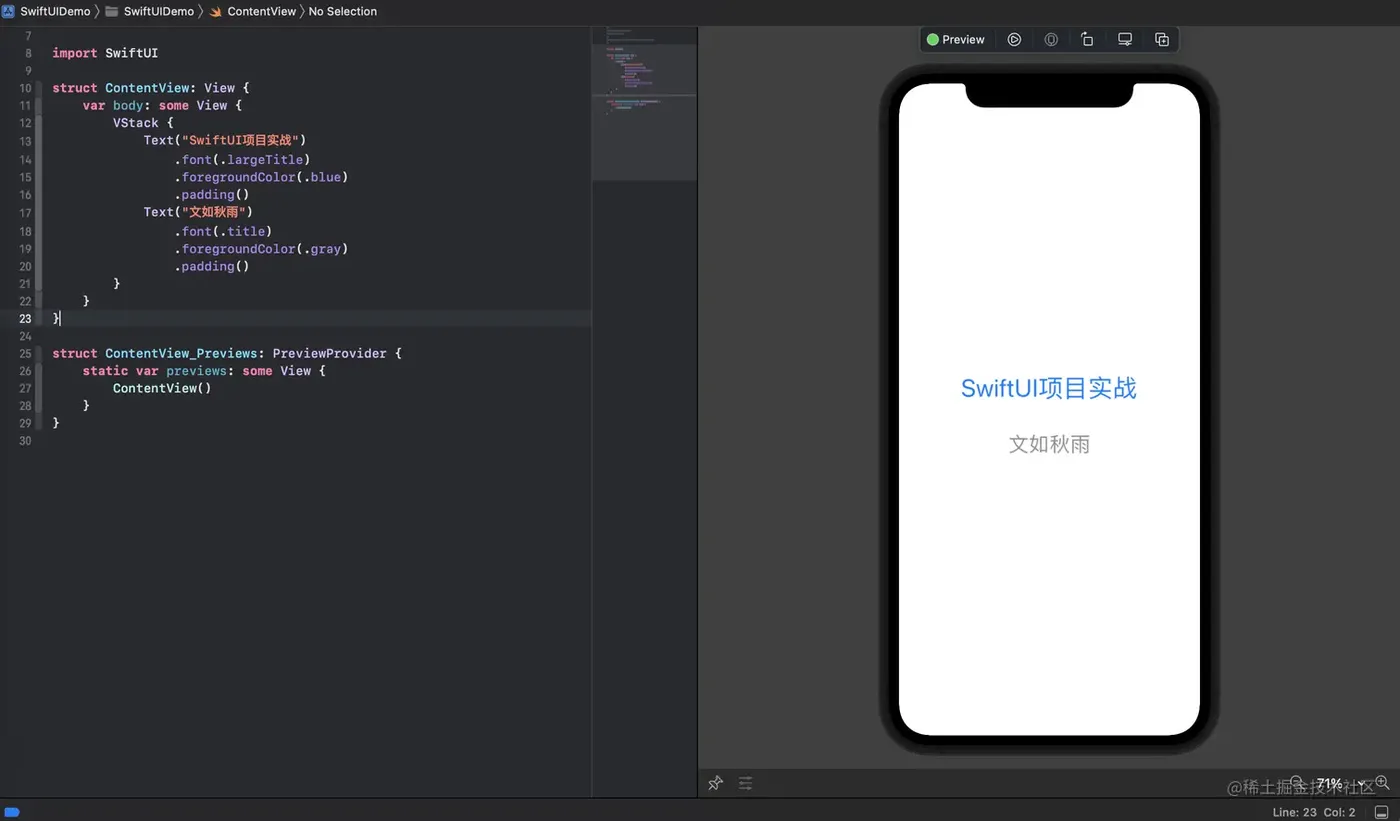The width and height of the screenshot is (1400, 821).
Task: Click the Text("文如秋雨") code line
Action: coord(198,212)
